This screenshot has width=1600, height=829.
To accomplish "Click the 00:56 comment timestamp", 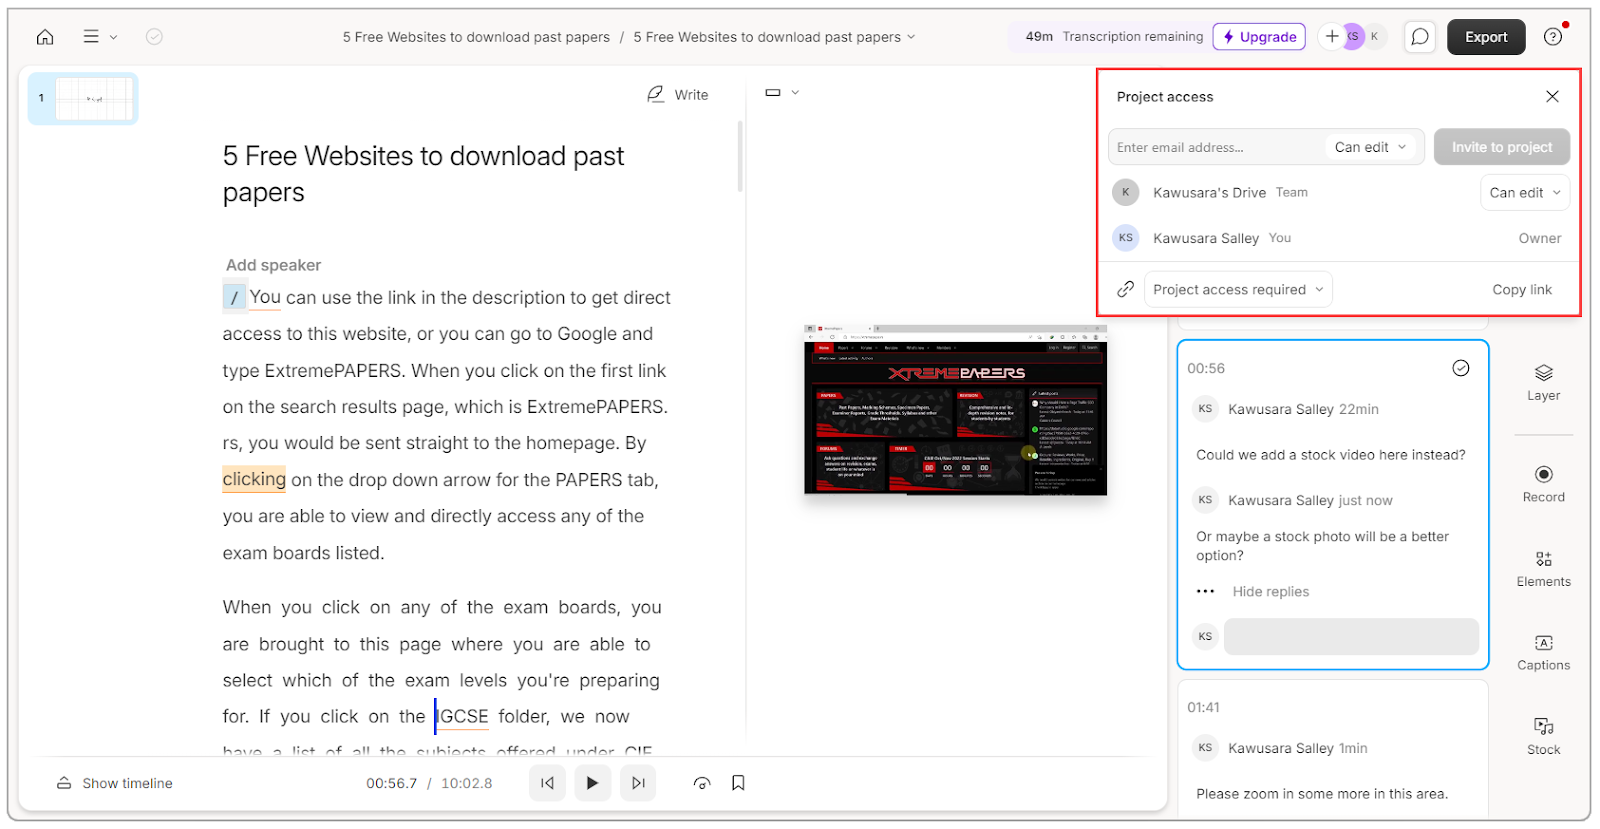I will point(1206,368).
